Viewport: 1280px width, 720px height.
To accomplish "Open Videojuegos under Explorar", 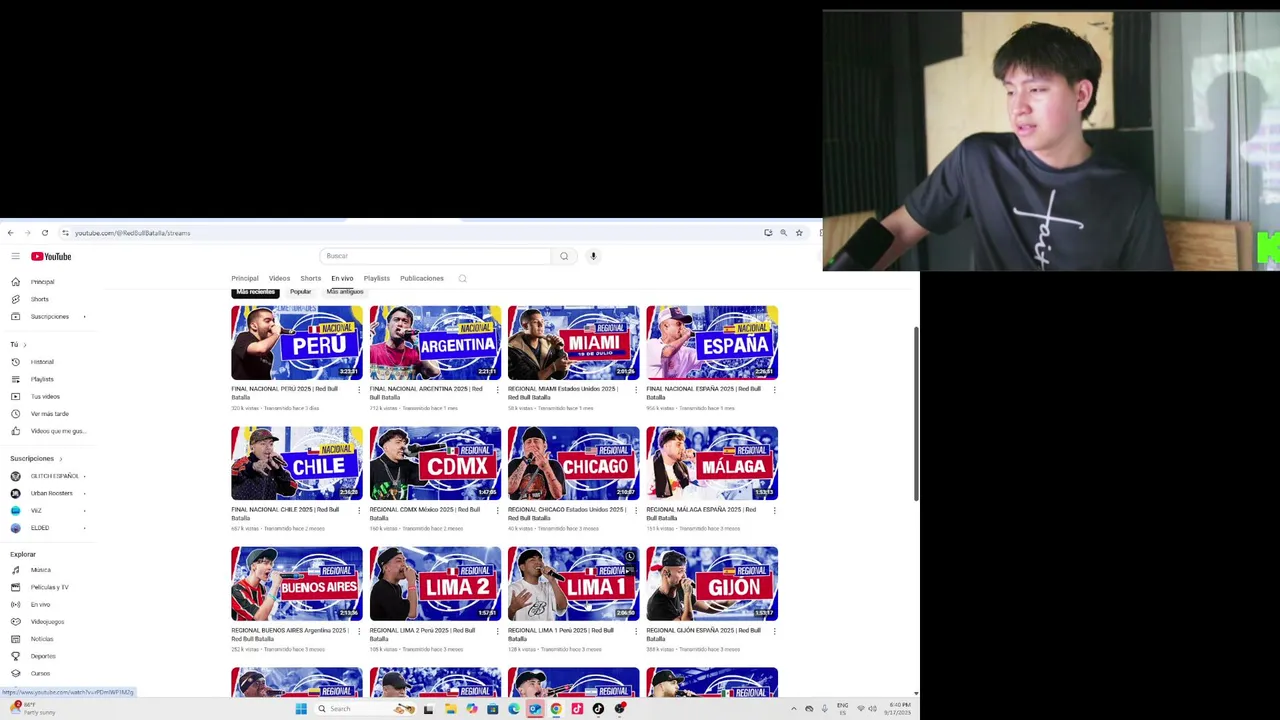I will point(48,622).
